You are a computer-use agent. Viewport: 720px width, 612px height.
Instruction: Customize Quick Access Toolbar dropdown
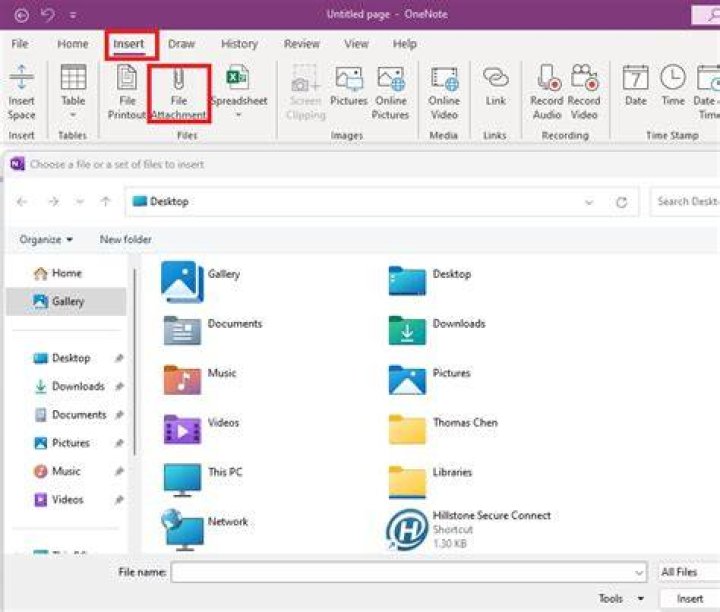(73, 15)
